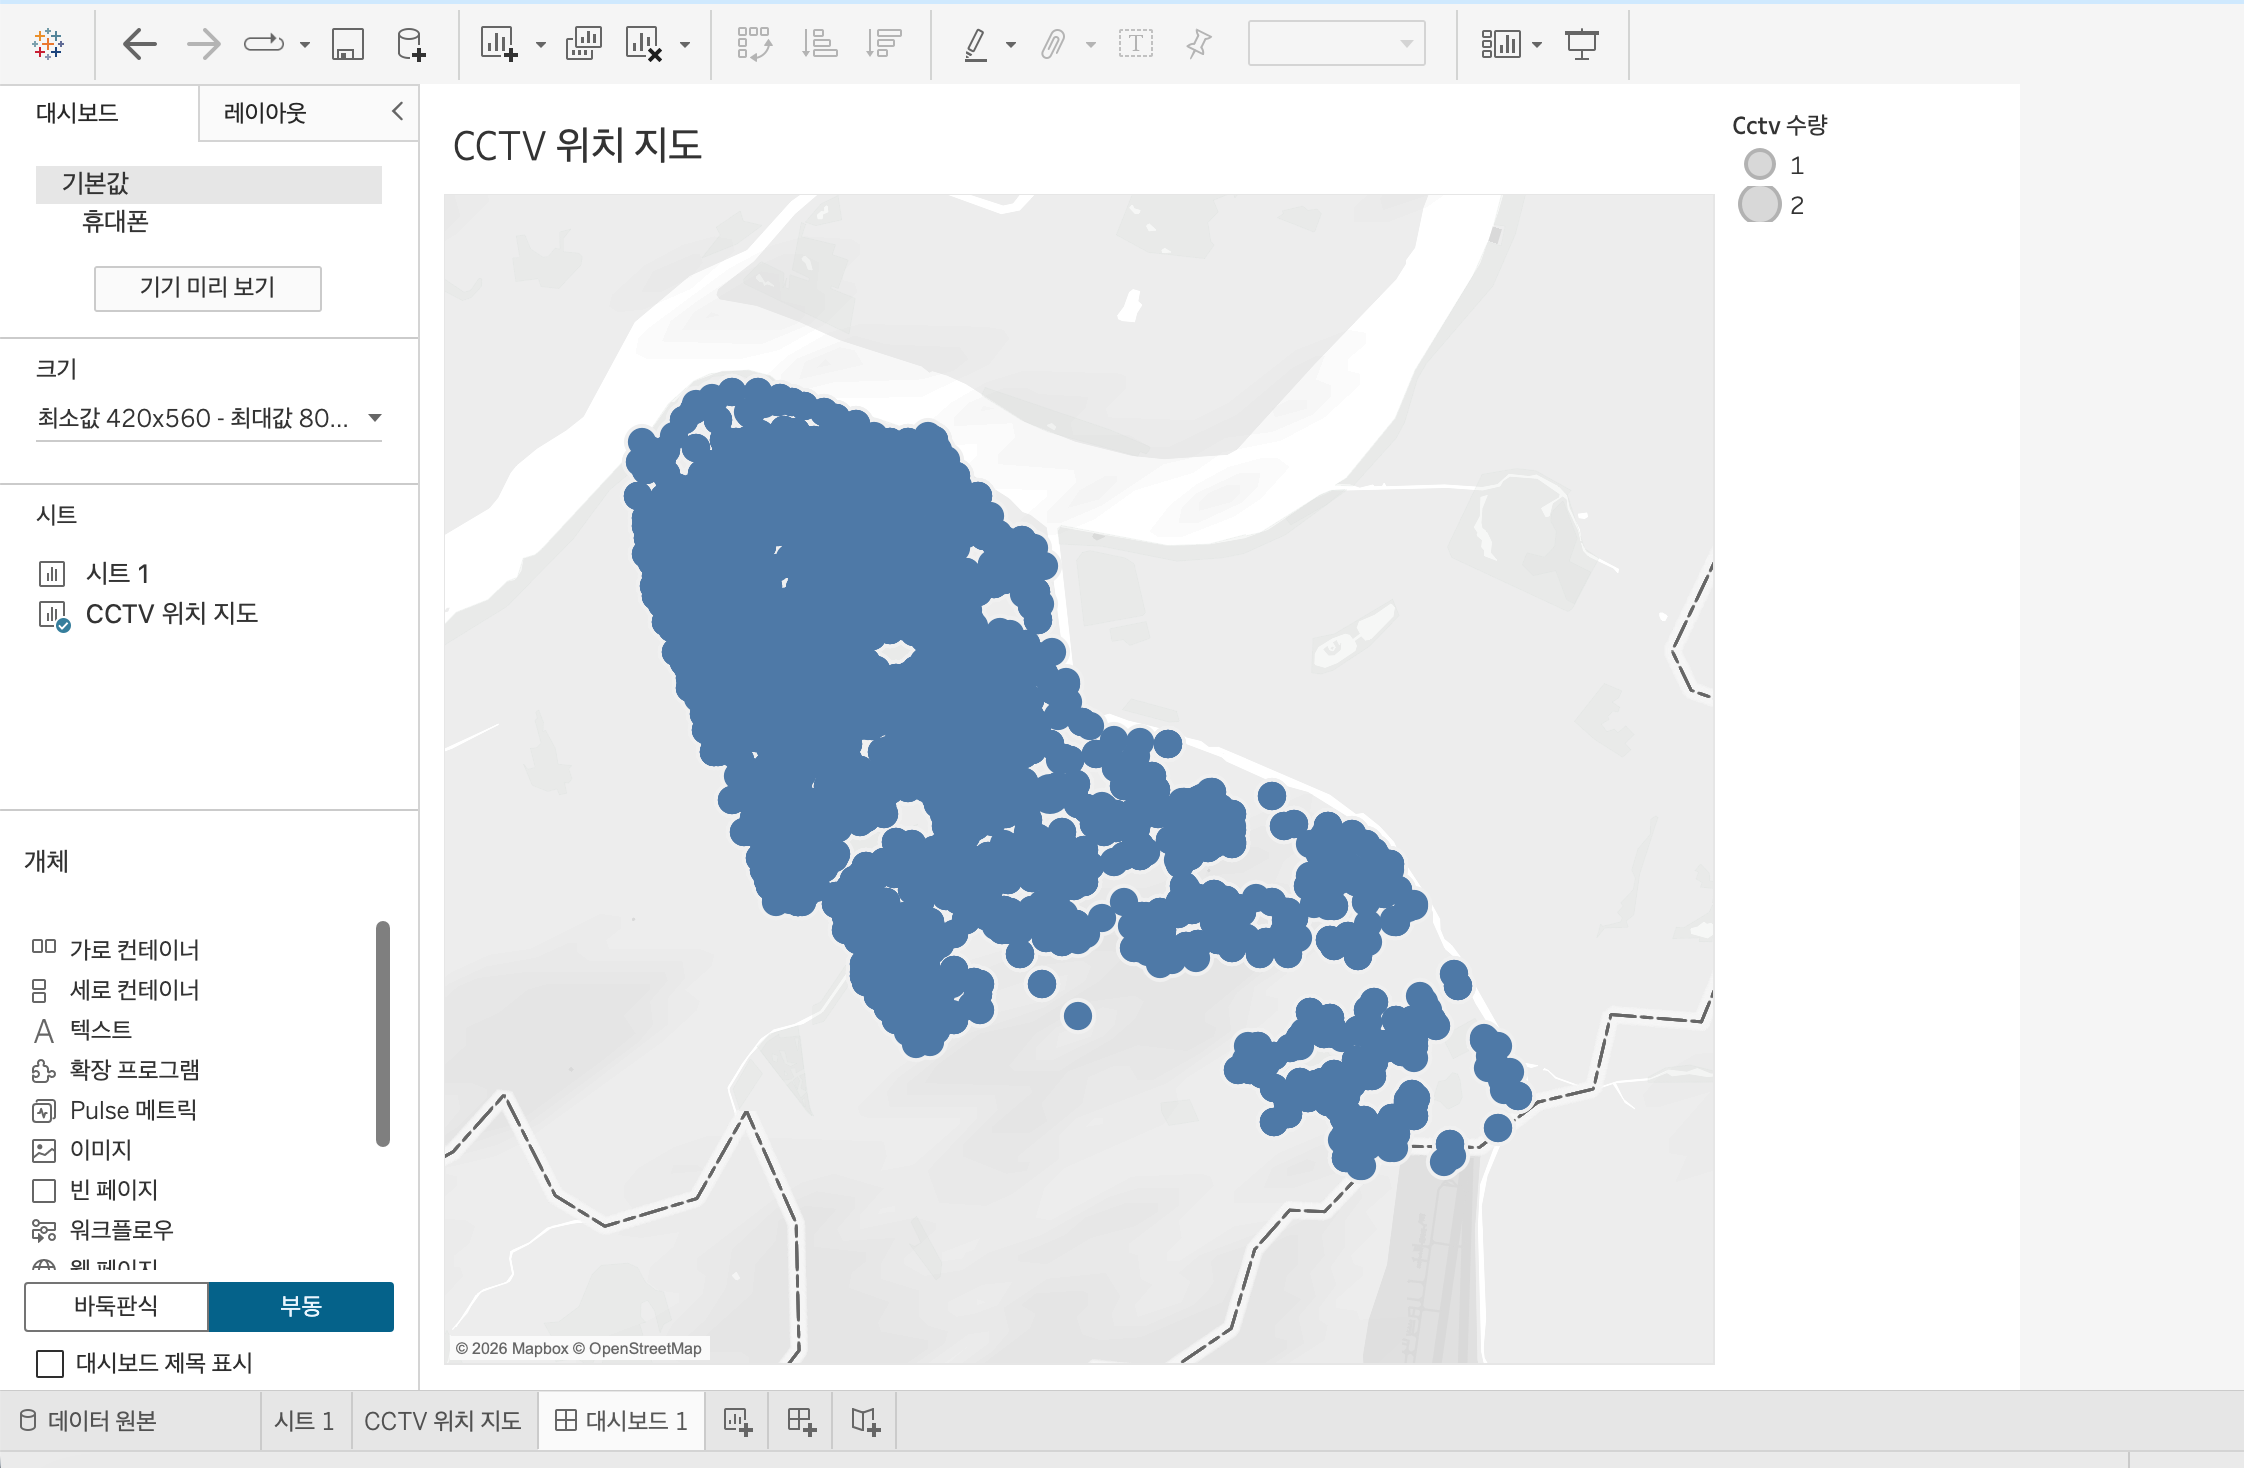Click the 기기 미리 보기 button
The height and width of the screenshot is (1468, 2244).
207,288
